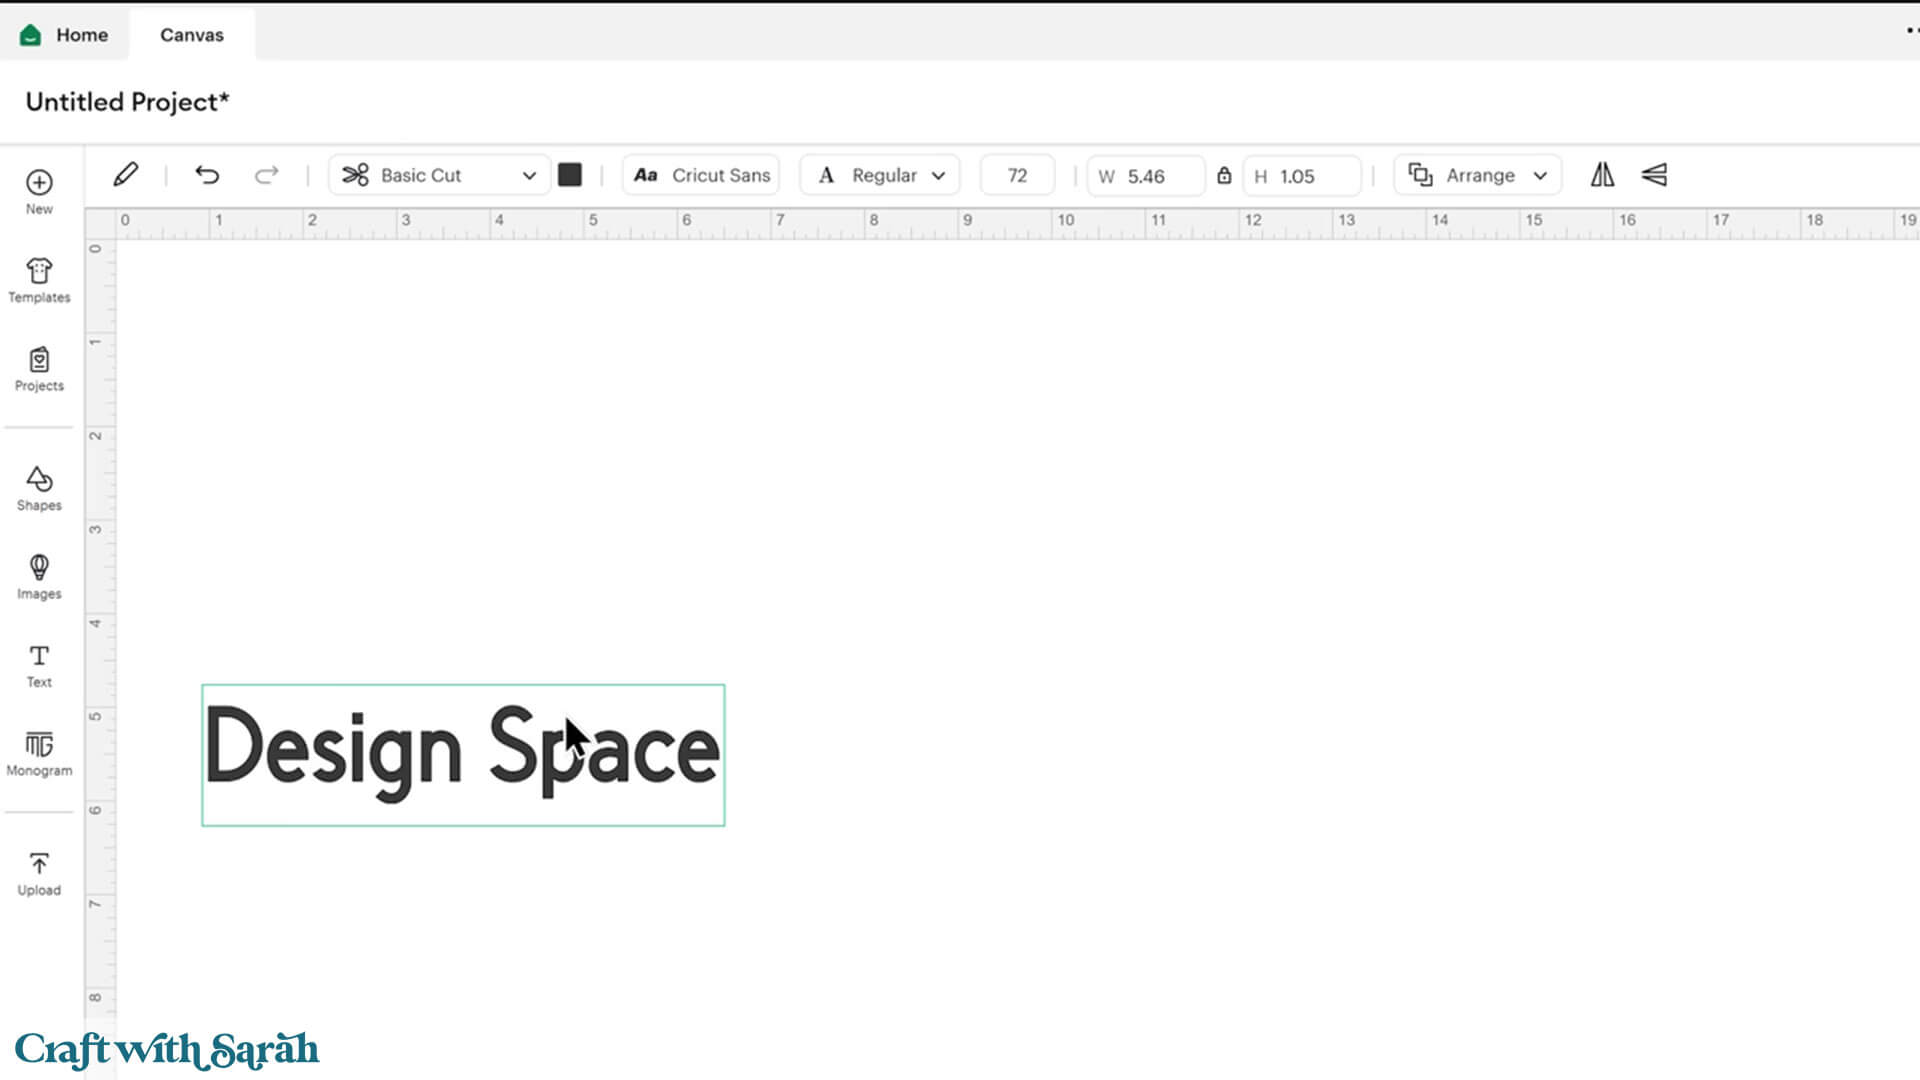Expand the Basic Cut operation dropdown
Image resolution: width=1920 pixels, height=1080 pixels.
(x=439, y=175)
